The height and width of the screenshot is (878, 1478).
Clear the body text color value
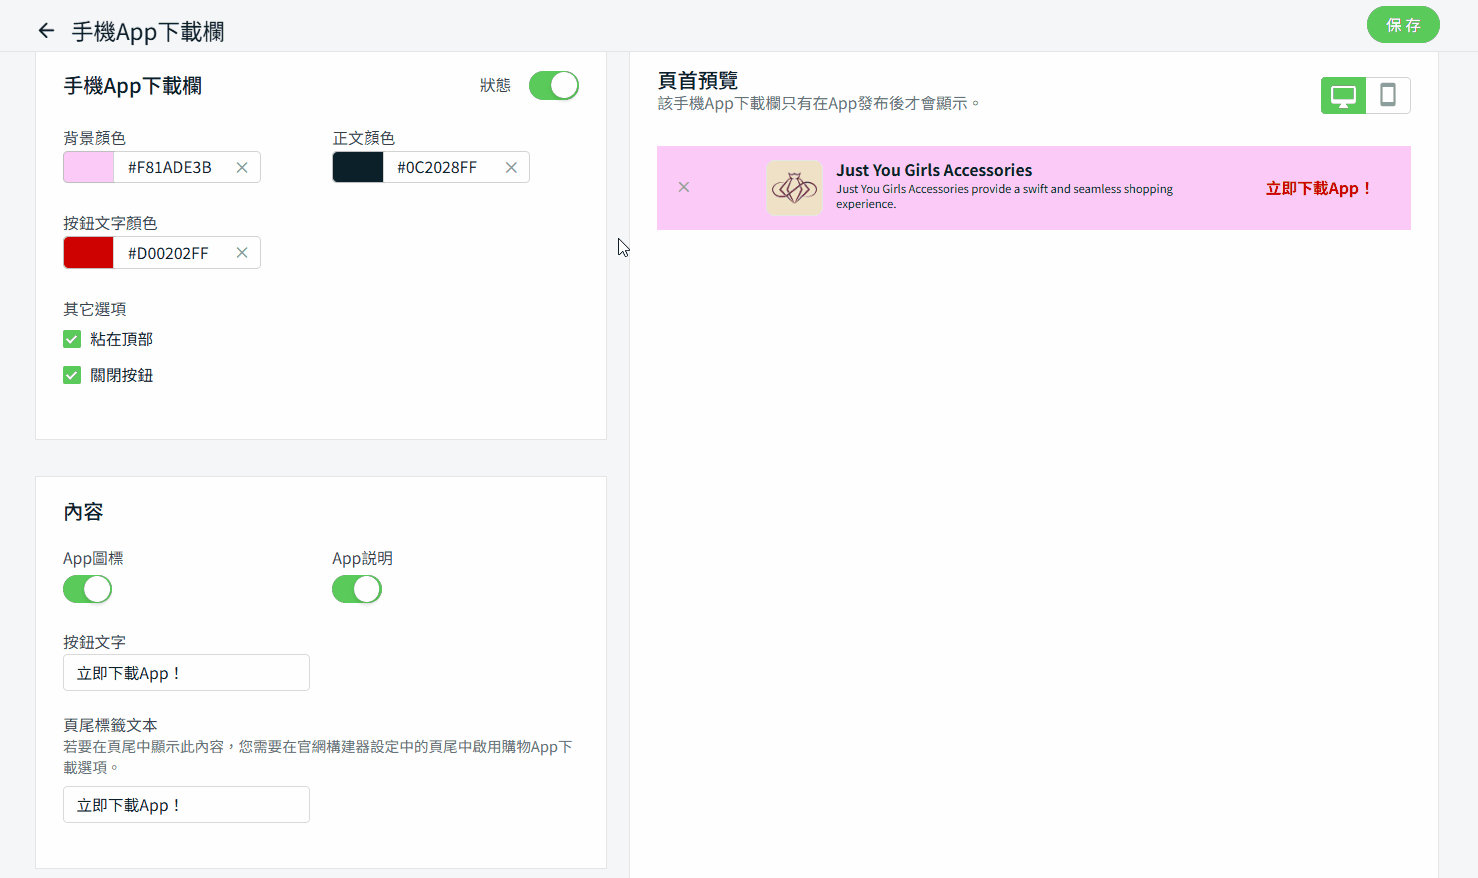[x=511, y=168]
